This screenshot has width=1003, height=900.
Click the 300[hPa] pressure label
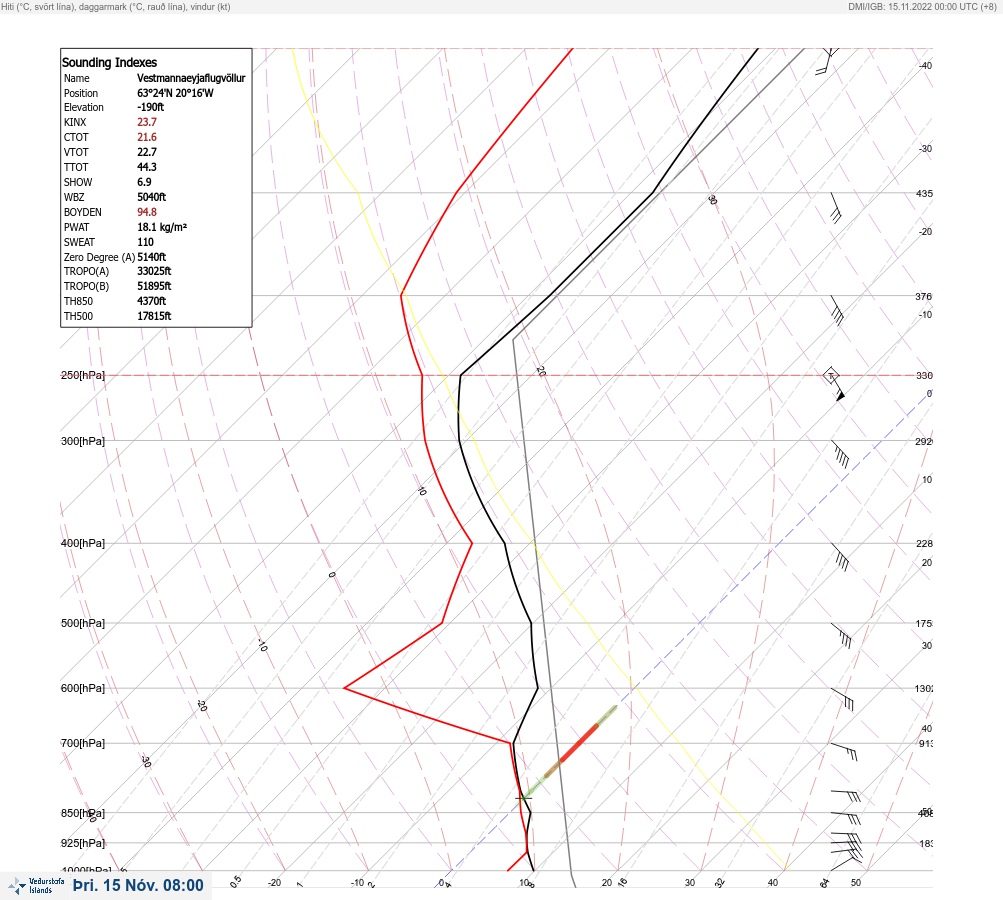point(83,441)
